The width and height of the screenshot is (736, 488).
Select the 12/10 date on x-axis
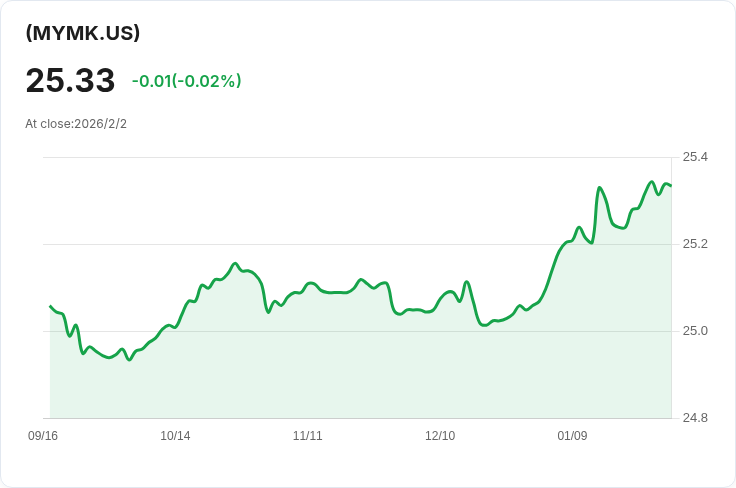click(x=440, y=436)
